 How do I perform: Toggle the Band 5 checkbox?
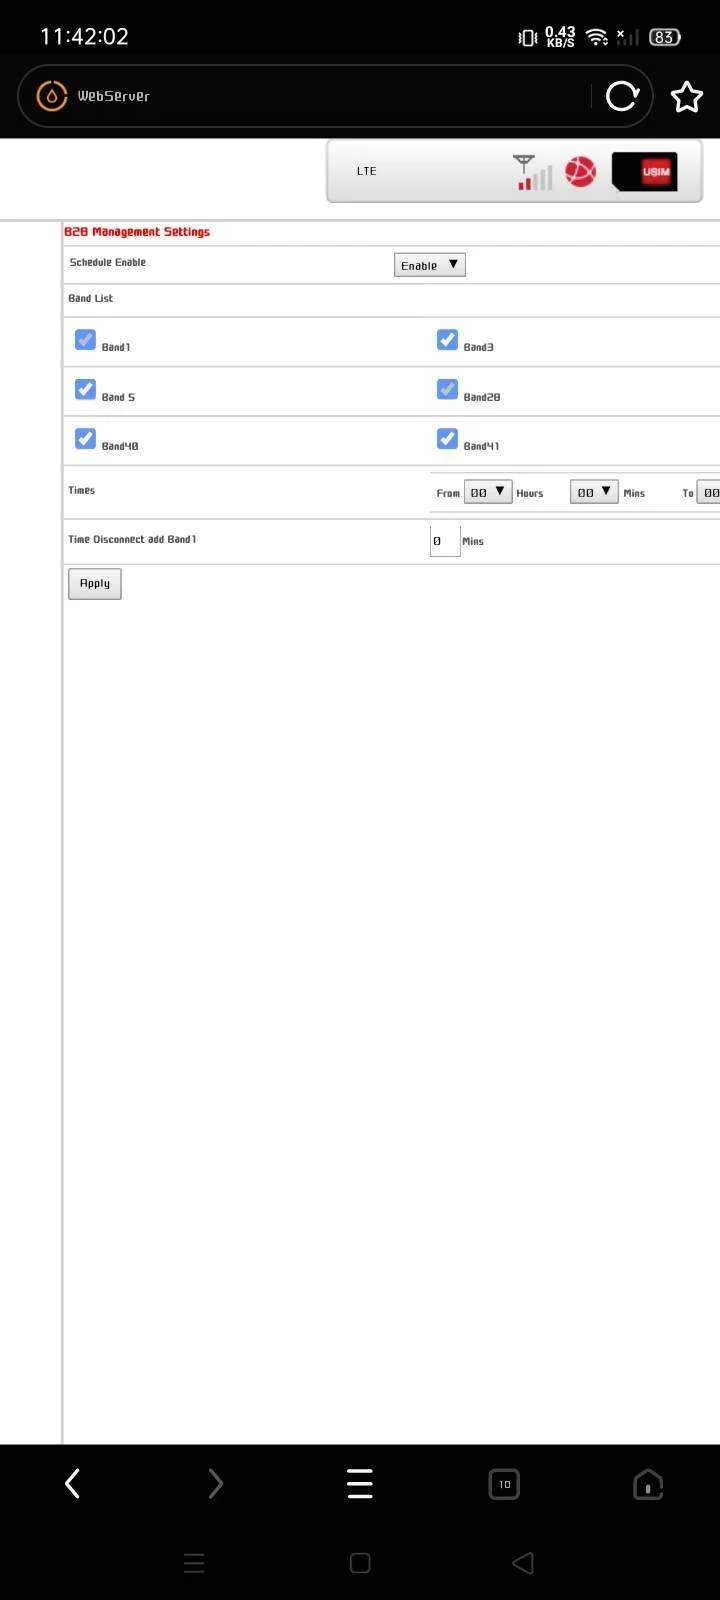pos(85,389)
